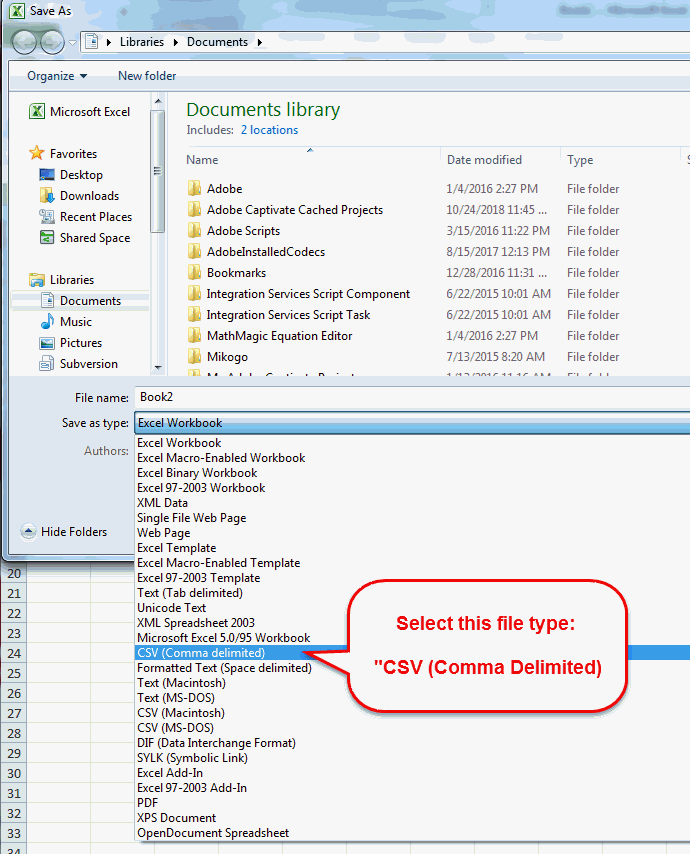The width and height of the screenshot is (690, 854).
Task: Click navigation pane scrollbar up arrow
Action: pyautogui.click(x=158, y=101)
